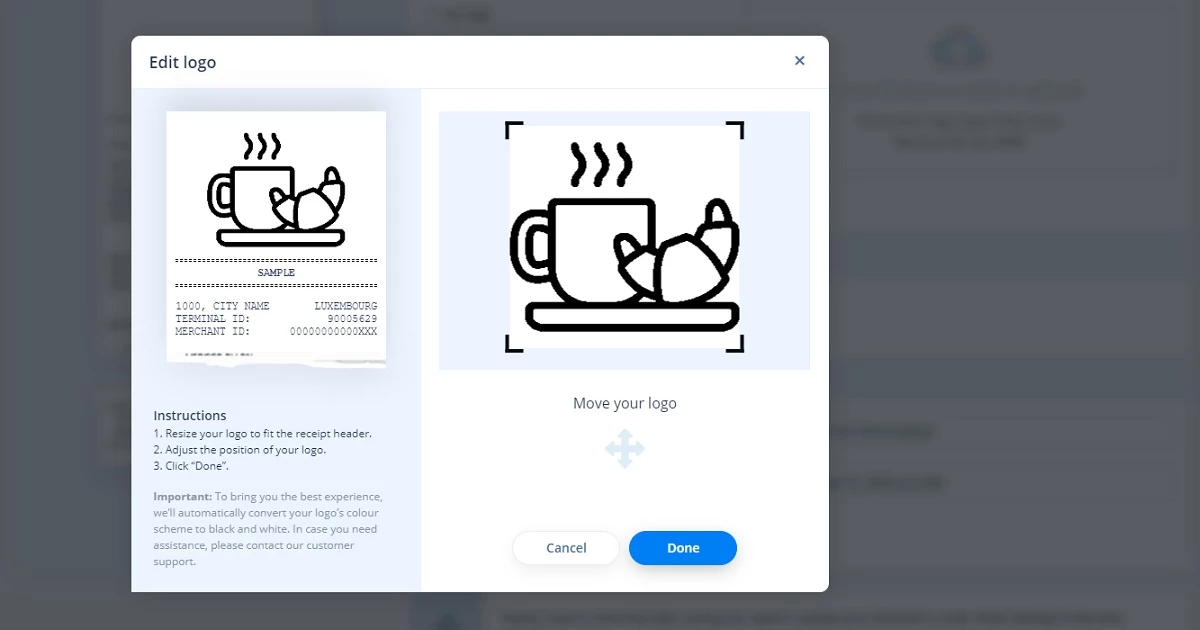Close the Edit logo dialog with X
Screen dimensions: 1200x630
[x=799, y=61]
